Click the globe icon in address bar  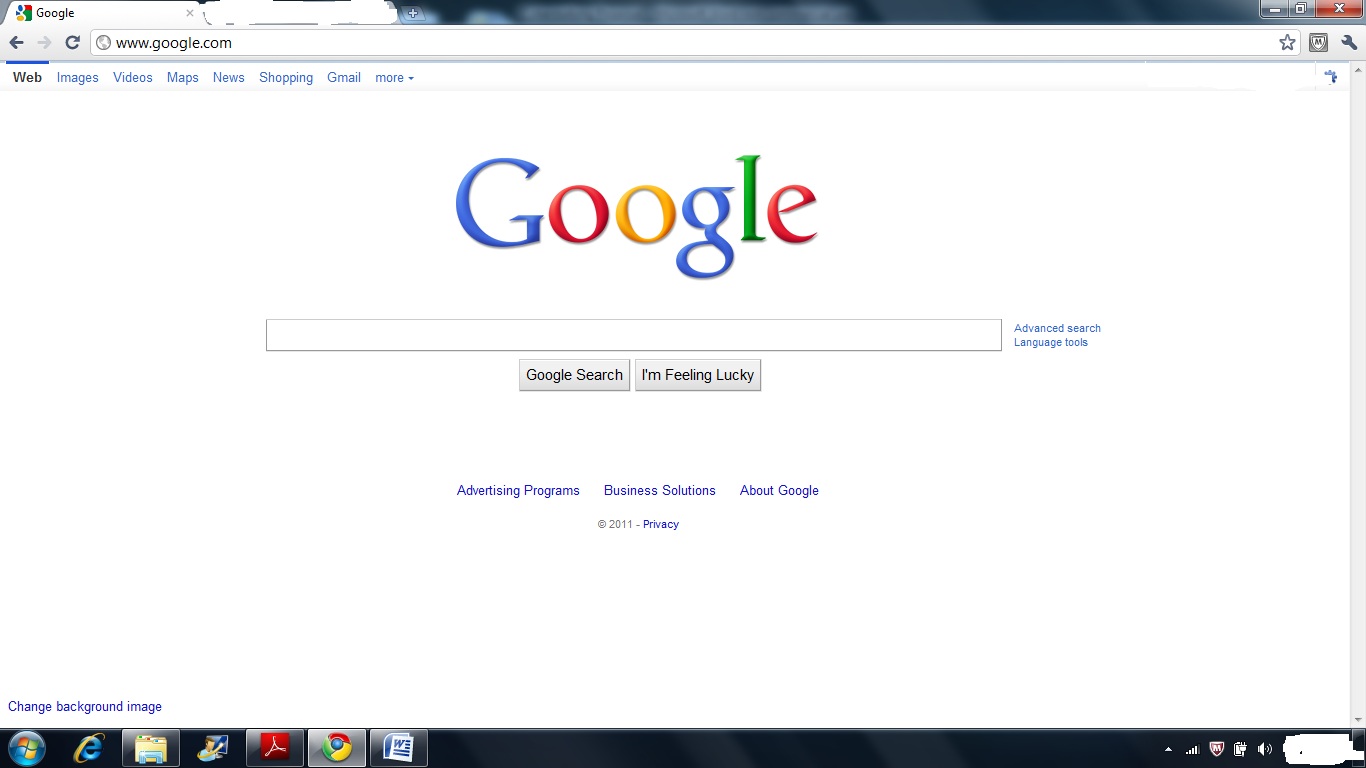pos(103,43)
